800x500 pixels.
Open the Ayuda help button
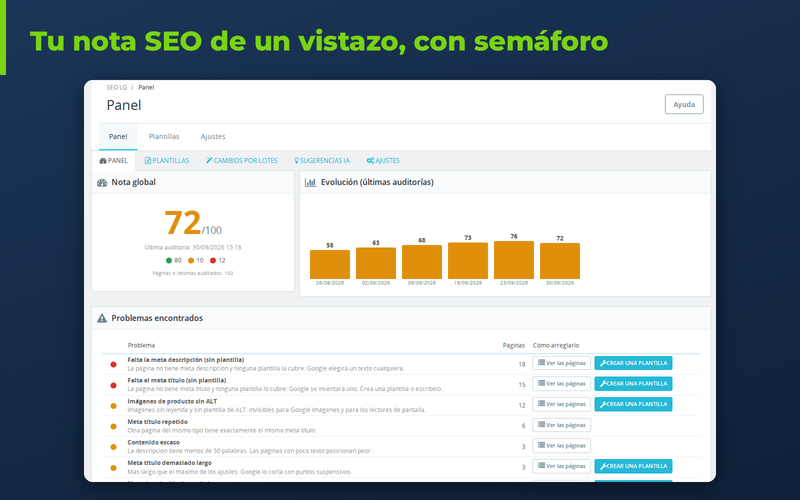(x=684, y=104)
